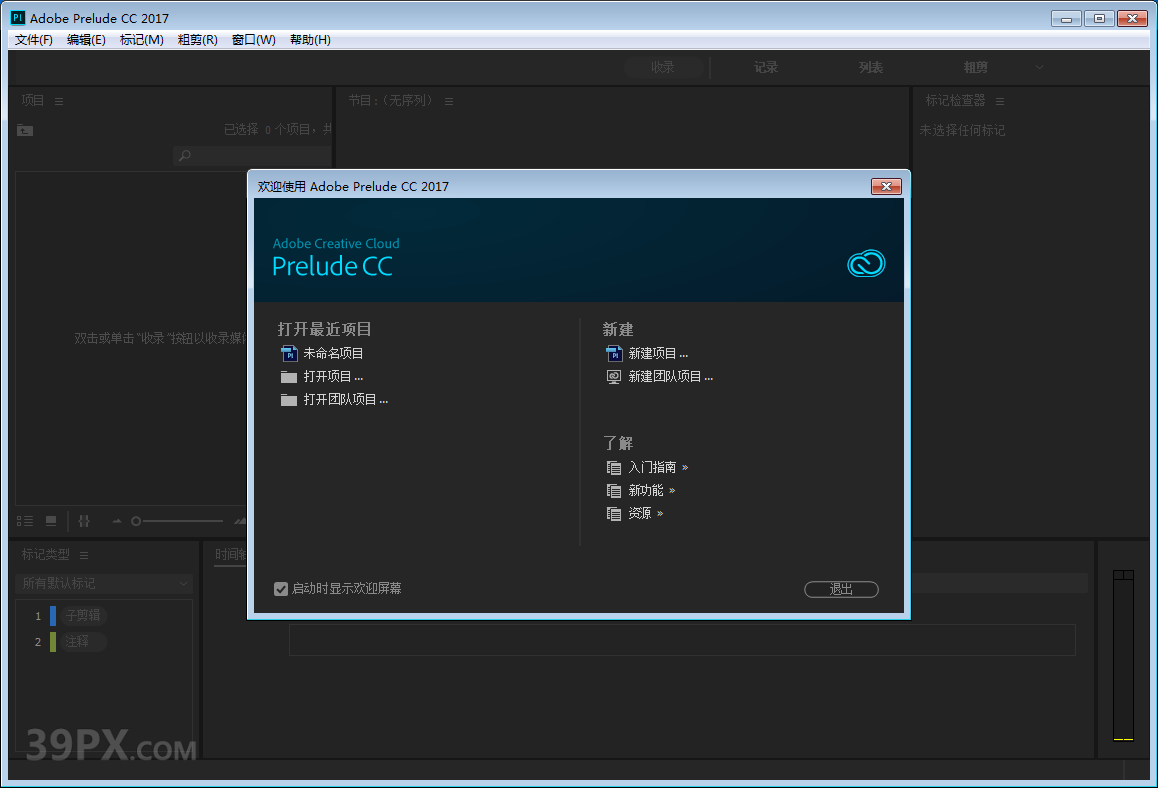Select the 子剪辑 marker type
The height and width of the screenshot is (788, 1158).
[83, 615]
